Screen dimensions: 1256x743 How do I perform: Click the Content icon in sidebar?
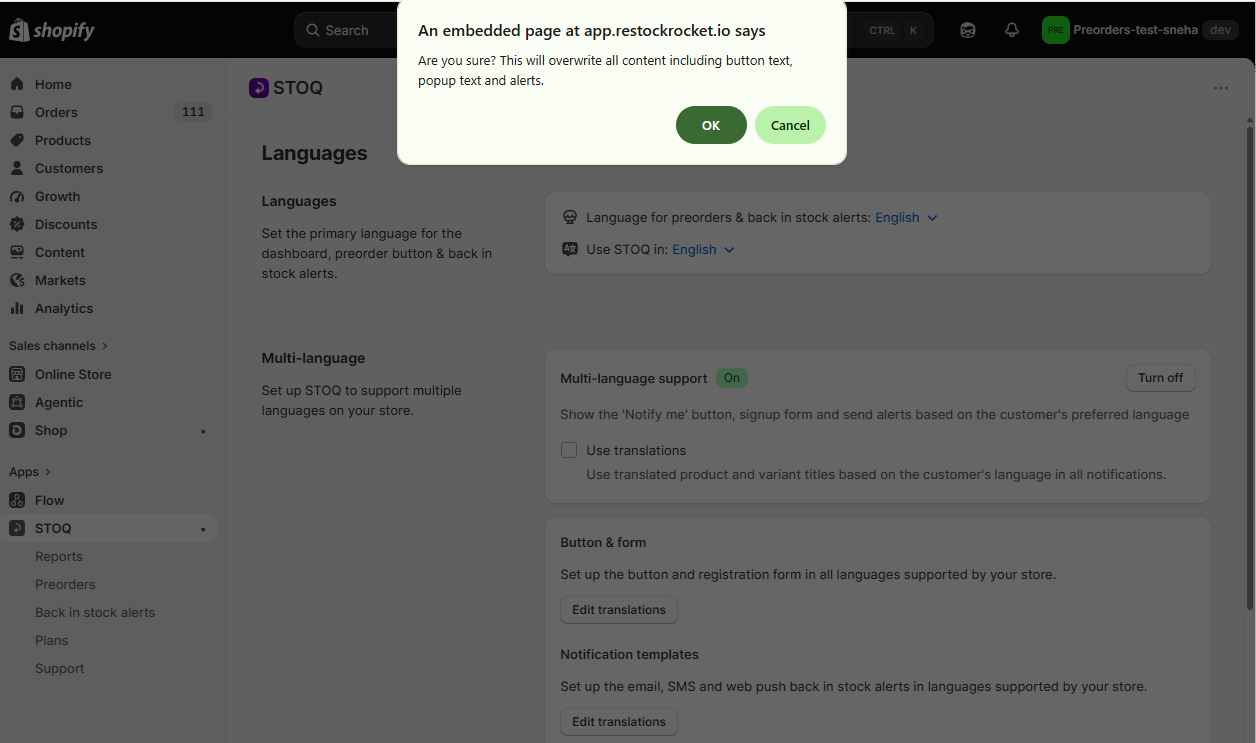(17, 252)
